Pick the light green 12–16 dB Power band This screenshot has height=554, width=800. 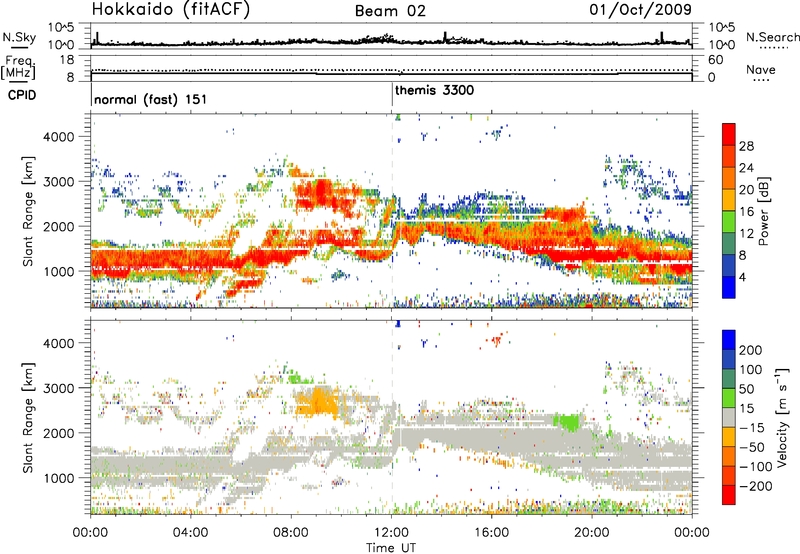coord(729,222)
